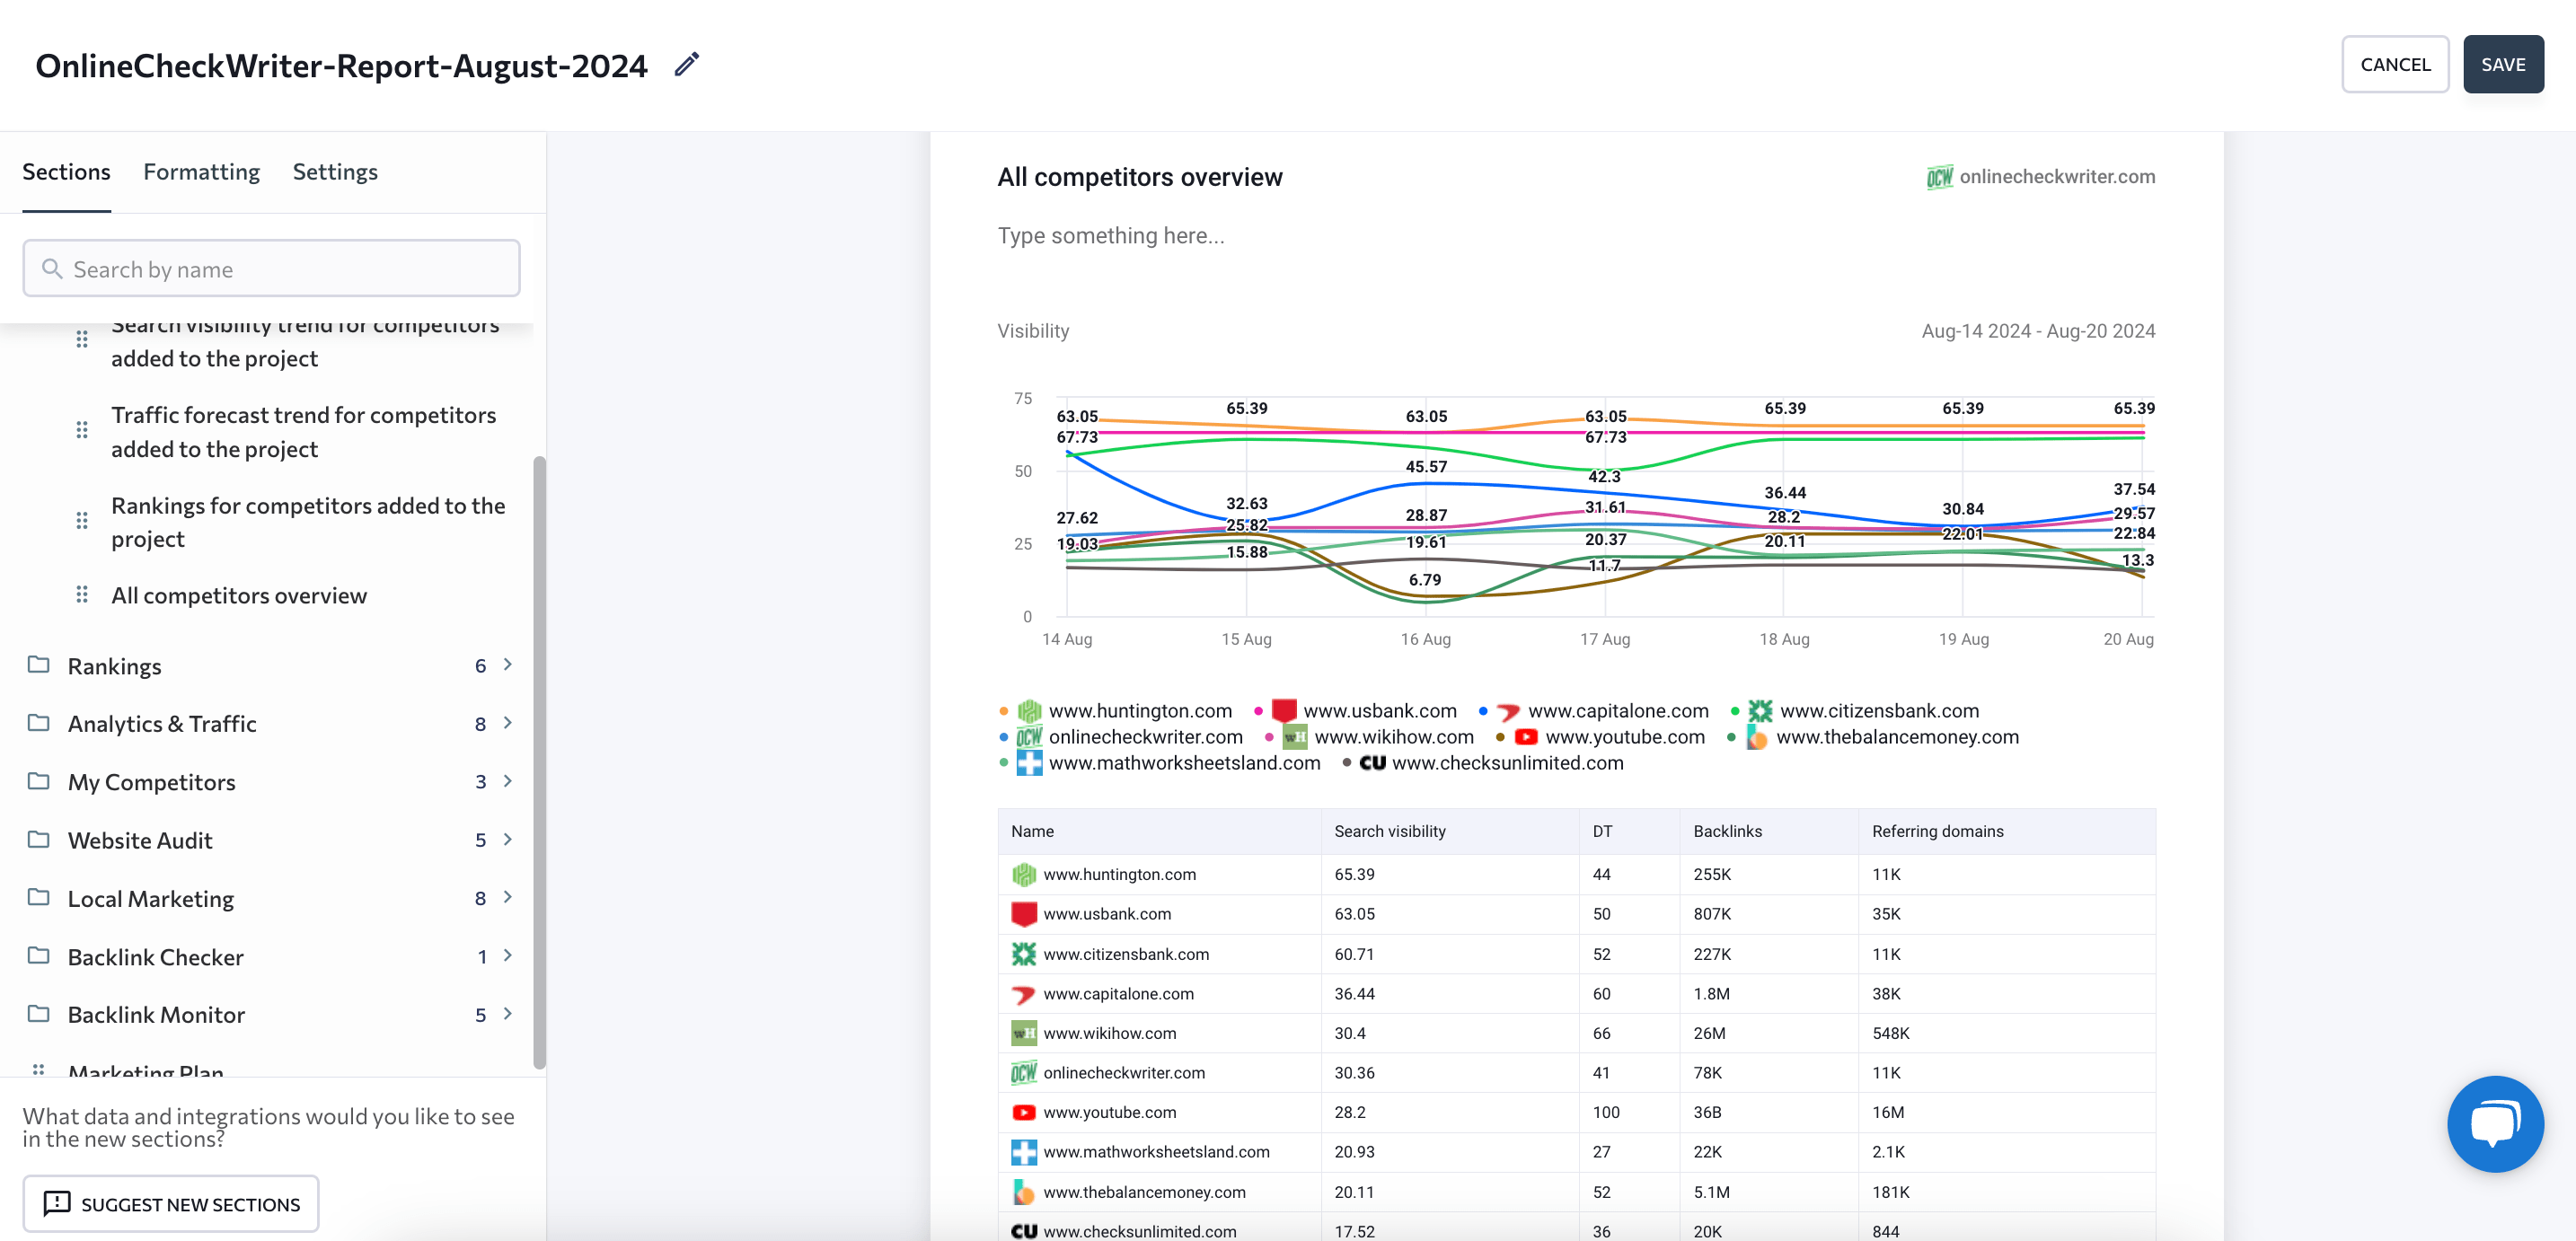Select Rankings for competitors added to the project
The height and width of the screenshot is (1241, 2576).
coord(308,522)
